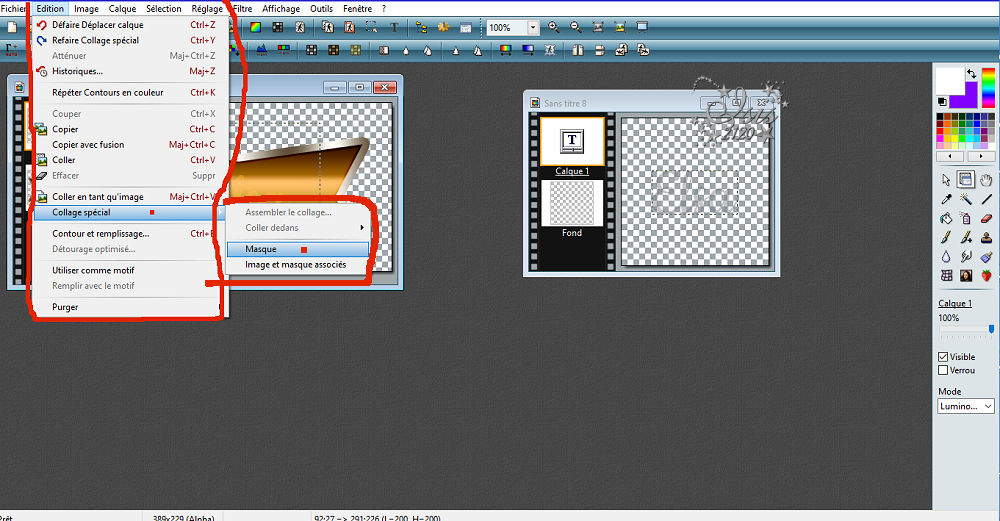
Task: Swap foreground and background colors
Action: tap(973, 73)
